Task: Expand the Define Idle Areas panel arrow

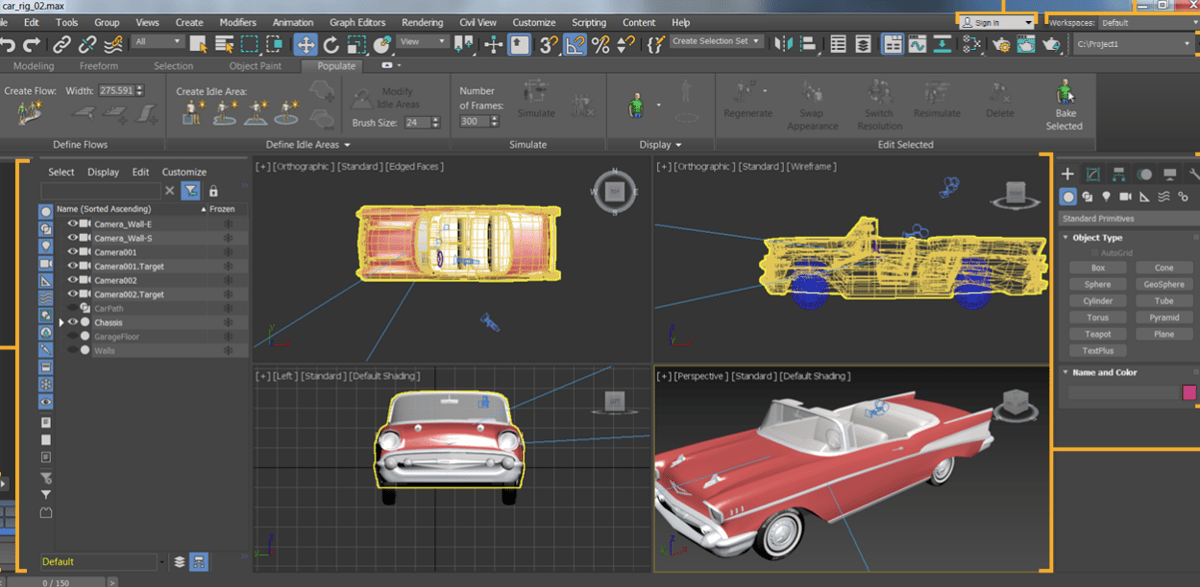Action: 346,145
